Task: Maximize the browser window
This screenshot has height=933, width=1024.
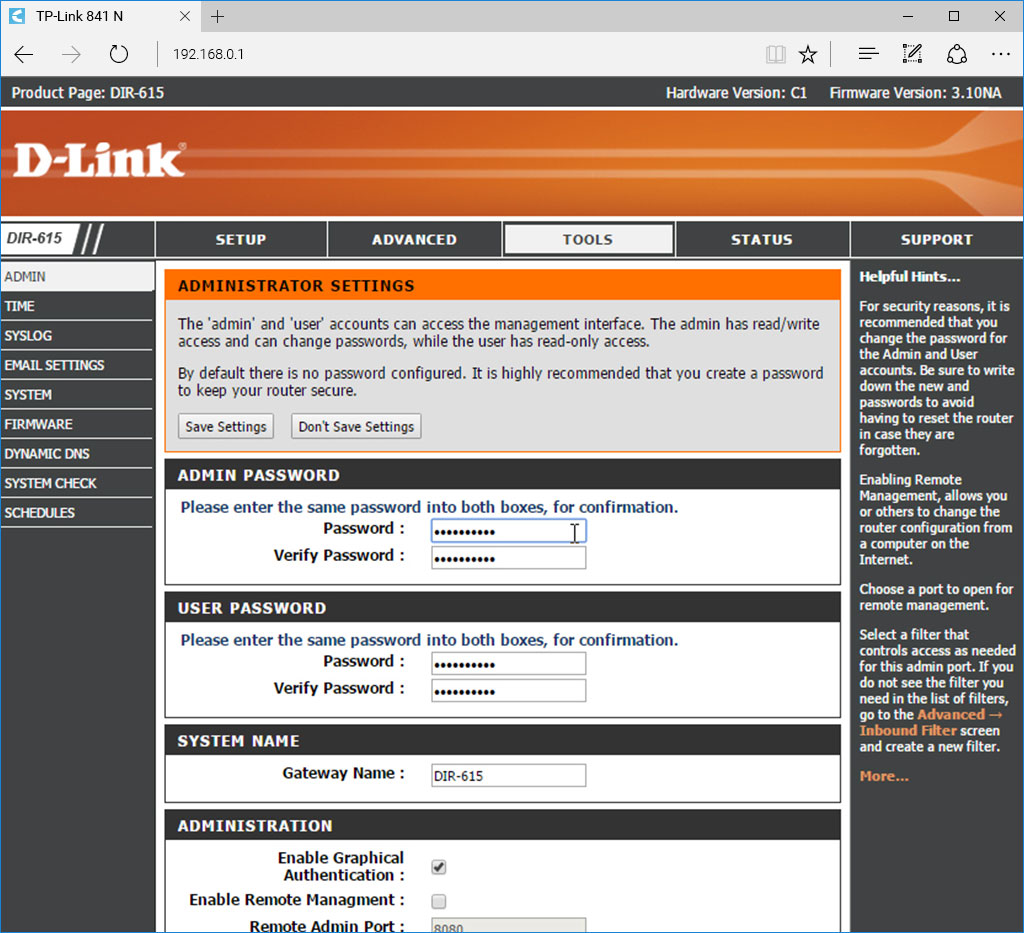Action: coord(954,16)
